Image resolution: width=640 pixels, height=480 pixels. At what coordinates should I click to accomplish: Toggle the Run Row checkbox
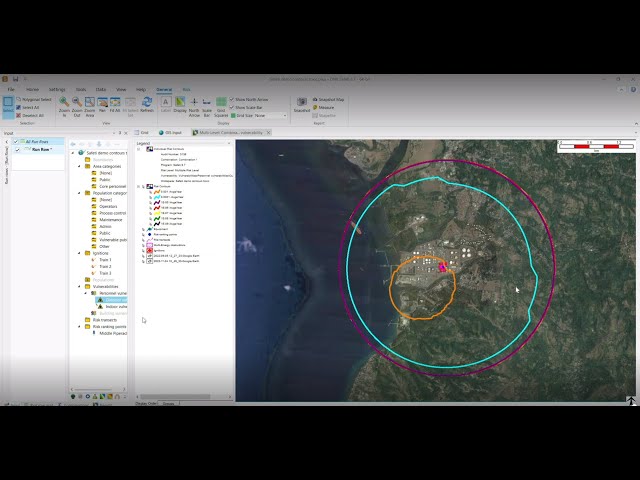click(x=18, y=150)
